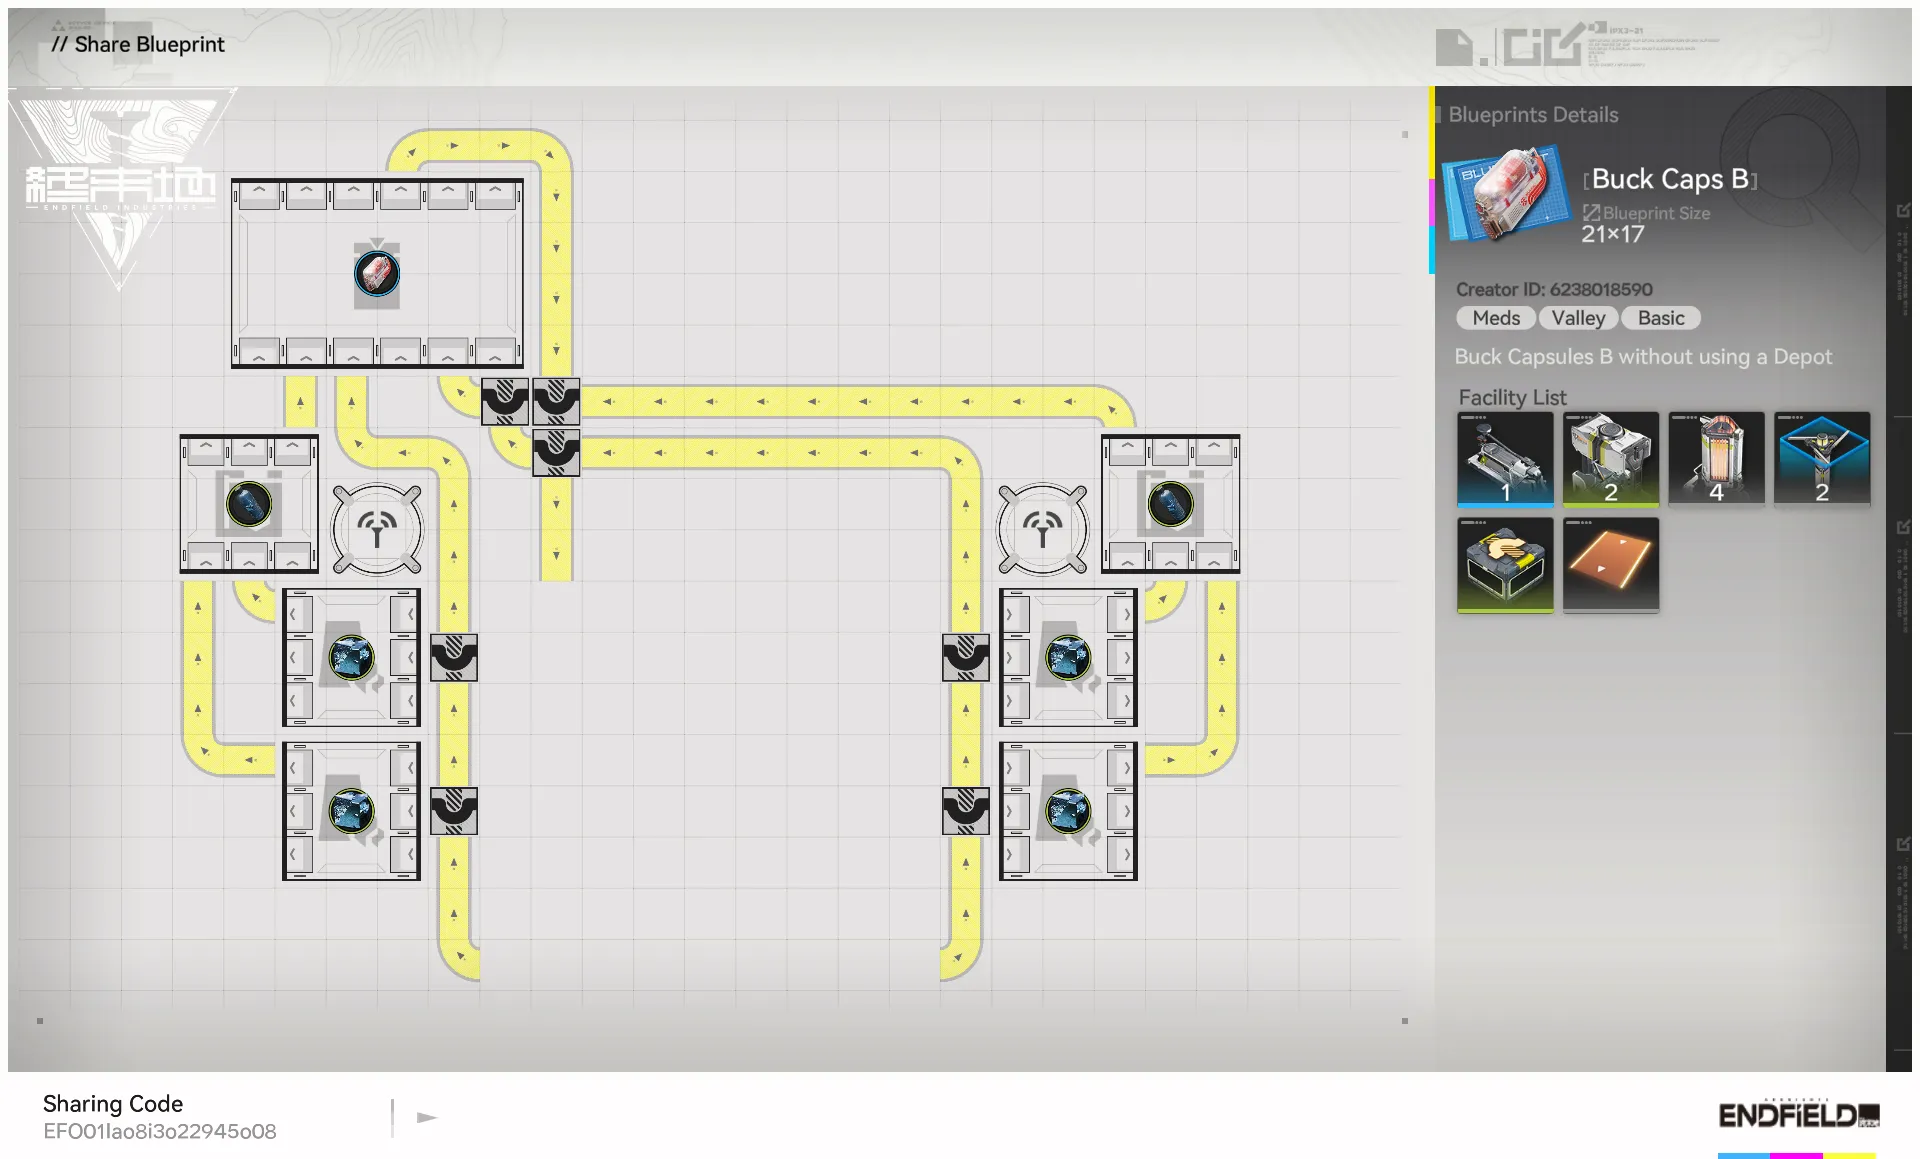Screen dimensions: 1920x1159
Task: Expand the top splitter tile near the large factory
Action: point(505,401)
